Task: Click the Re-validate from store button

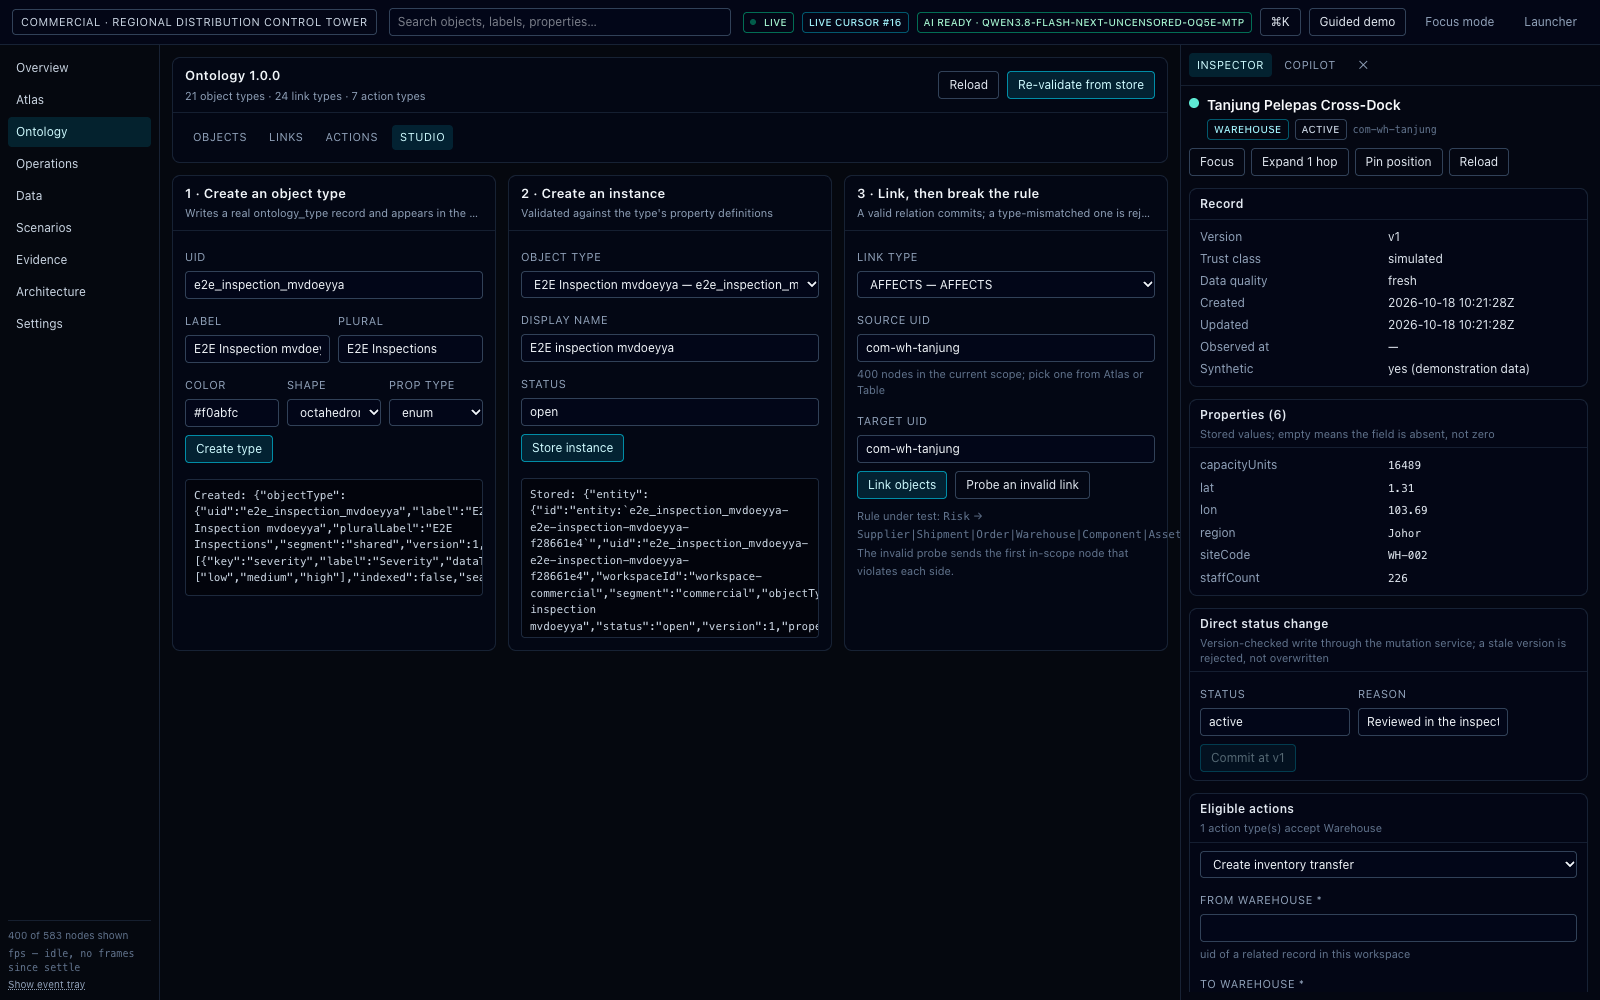Action: (1081, 85)
